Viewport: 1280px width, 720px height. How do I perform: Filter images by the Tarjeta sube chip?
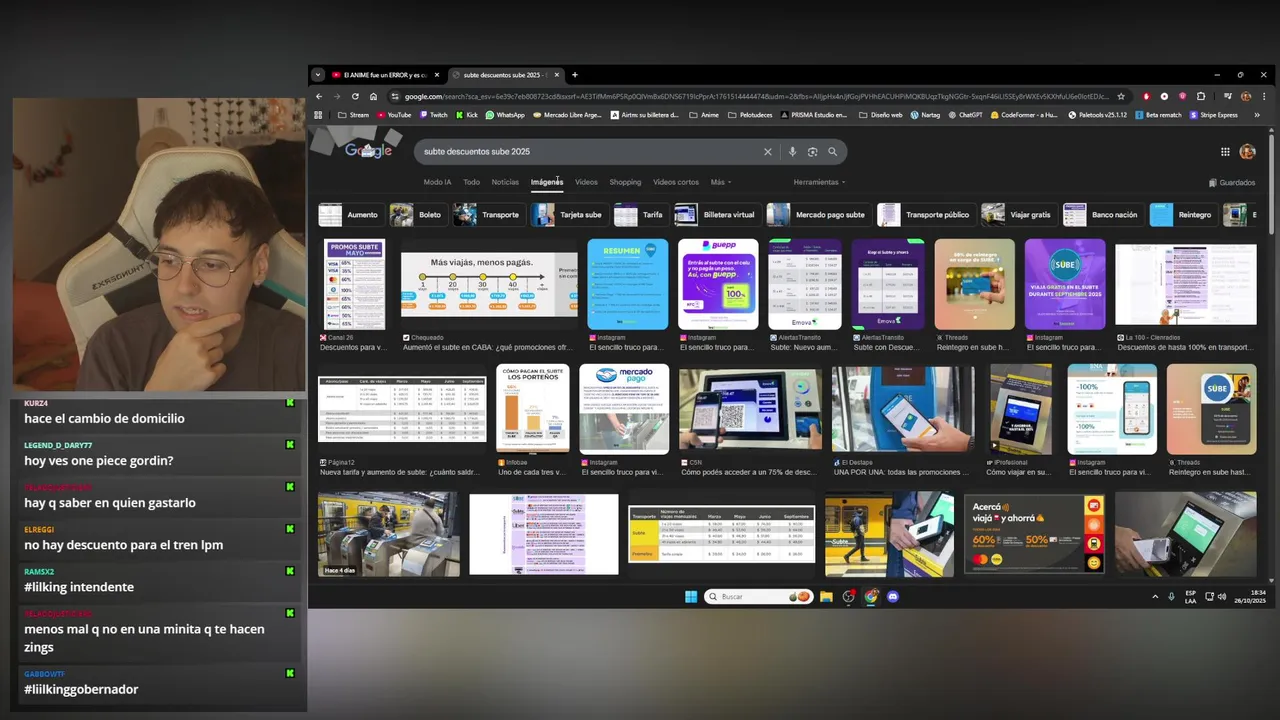tap(568, 215)
